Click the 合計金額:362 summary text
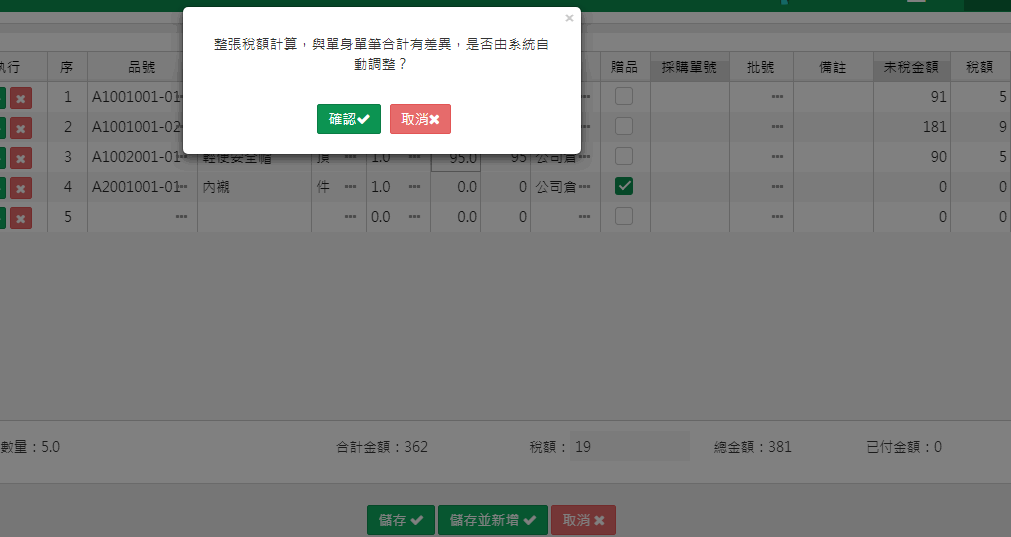 [382, 447]
